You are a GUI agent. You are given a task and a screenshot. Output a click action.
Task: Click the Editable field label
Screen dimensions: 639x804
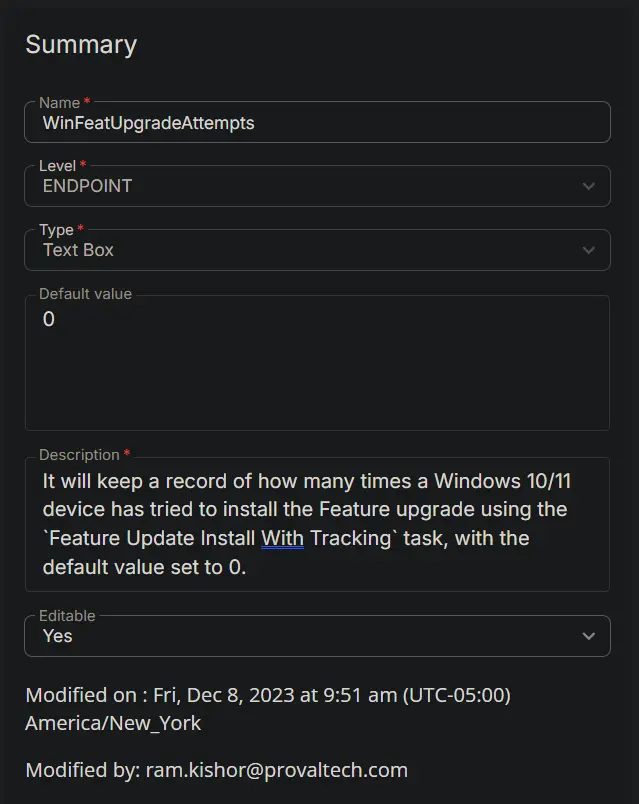pyautogui.click(x=67, y=615)
